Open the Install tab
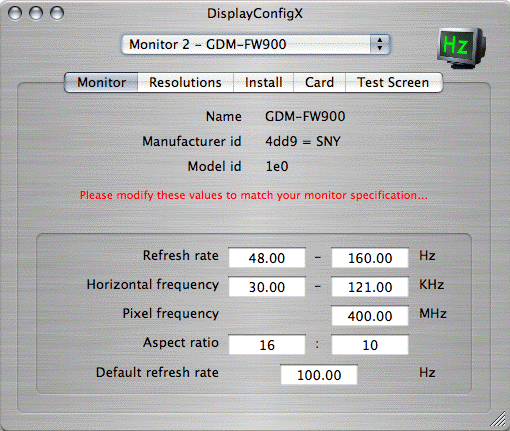This screenshot has width=510, height=431. 263,82
